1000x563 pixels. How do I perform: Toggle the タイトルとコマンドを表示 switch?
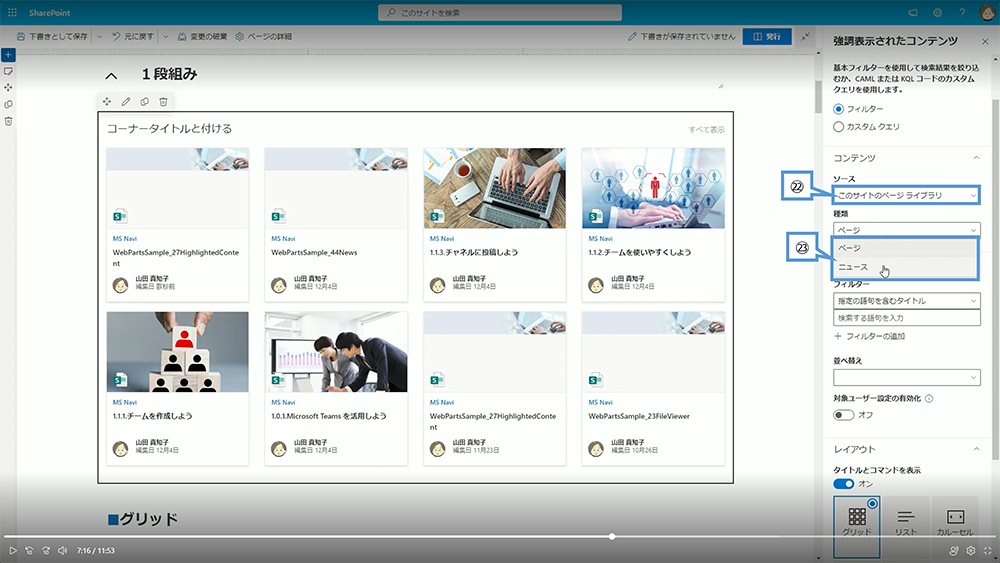tap(844, 484)
